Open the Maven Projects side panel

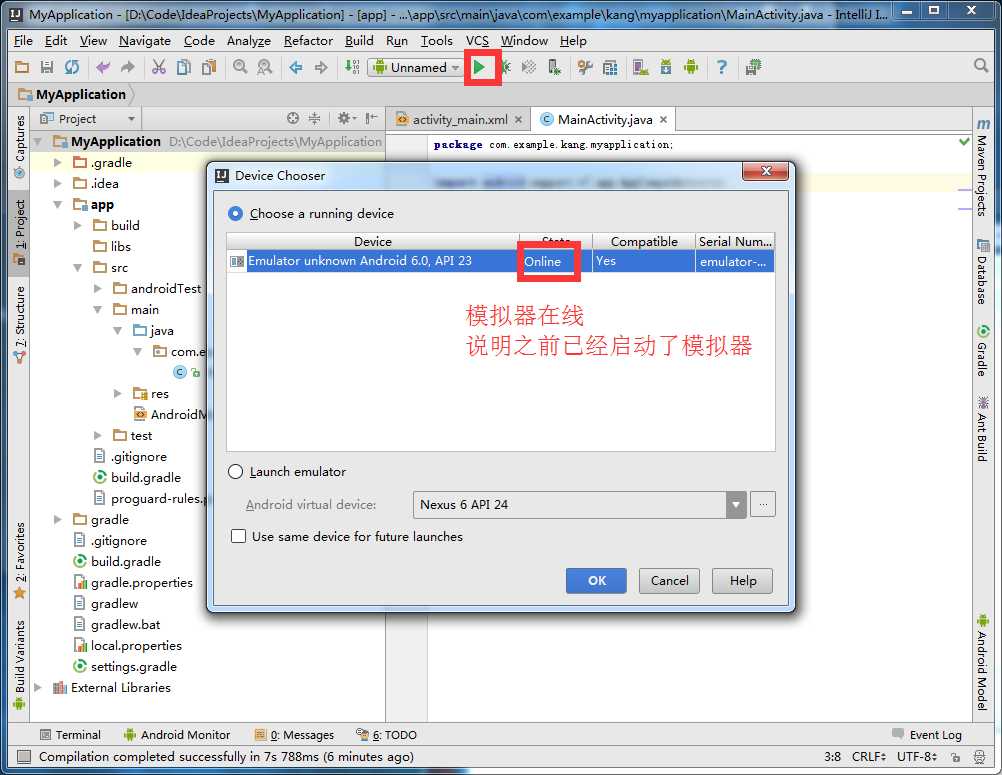tap(982, 167)
